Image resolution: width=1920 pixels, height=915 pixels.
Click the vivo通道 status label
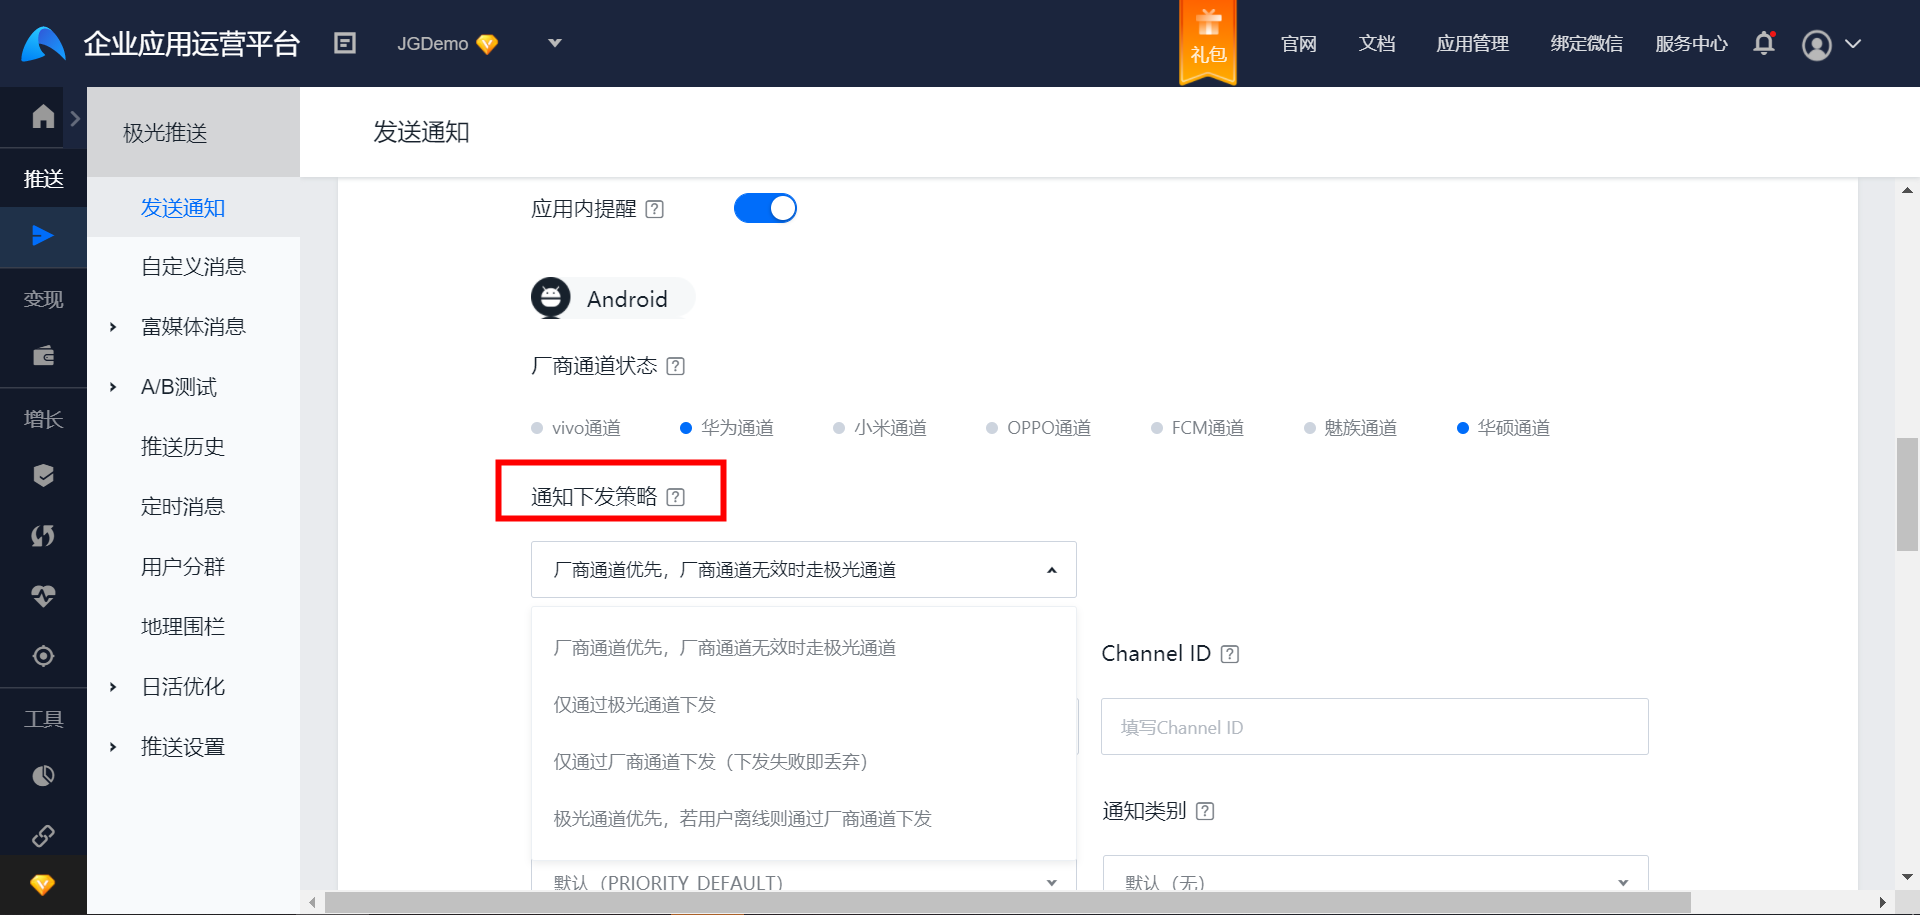point(586,428)
